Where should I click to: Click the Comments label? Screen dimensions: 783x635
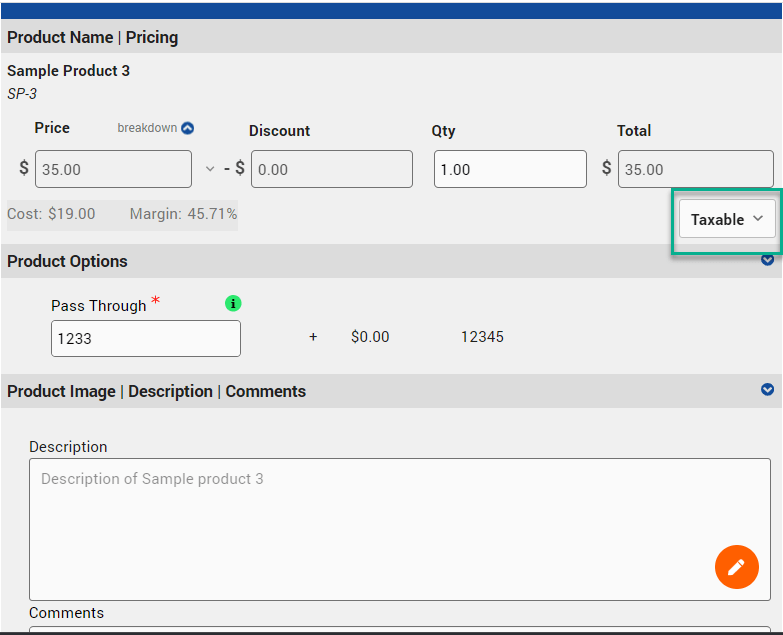point(66,613)
